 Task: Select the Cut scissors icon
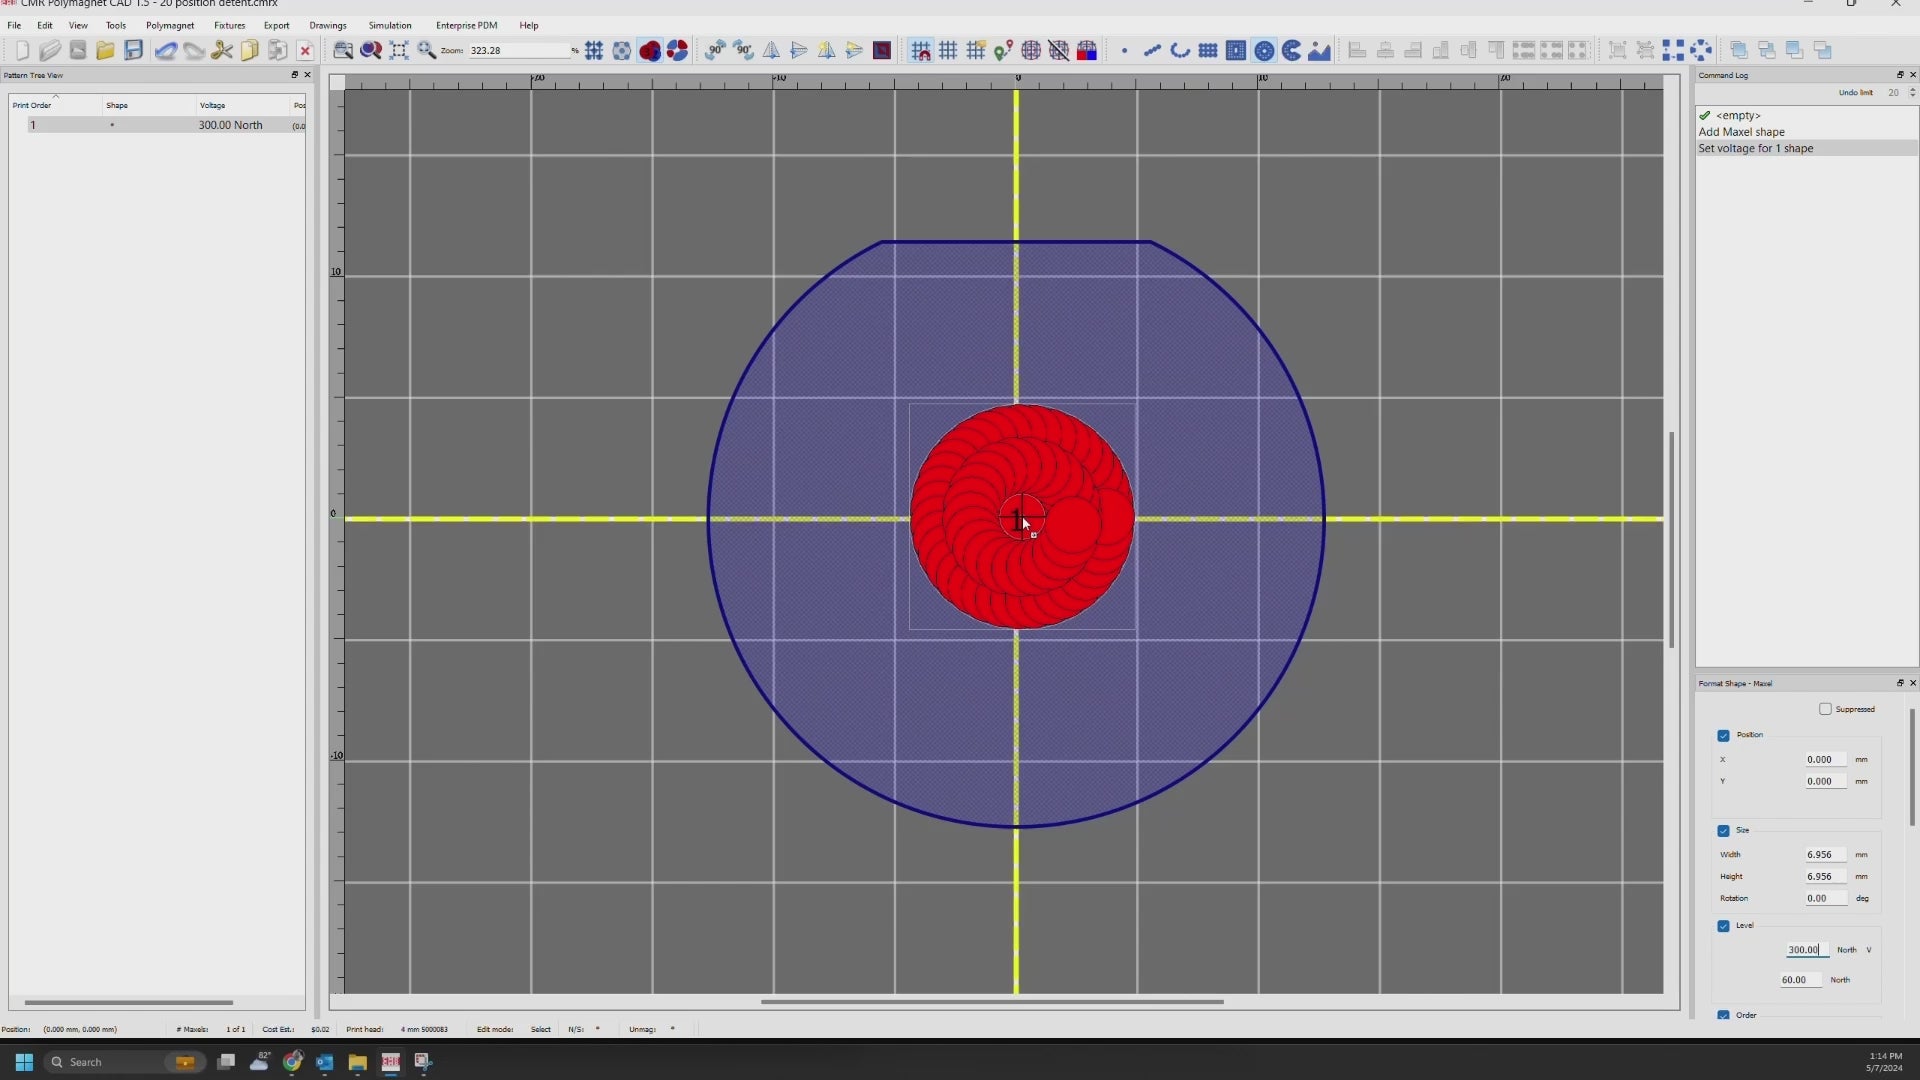222,50
